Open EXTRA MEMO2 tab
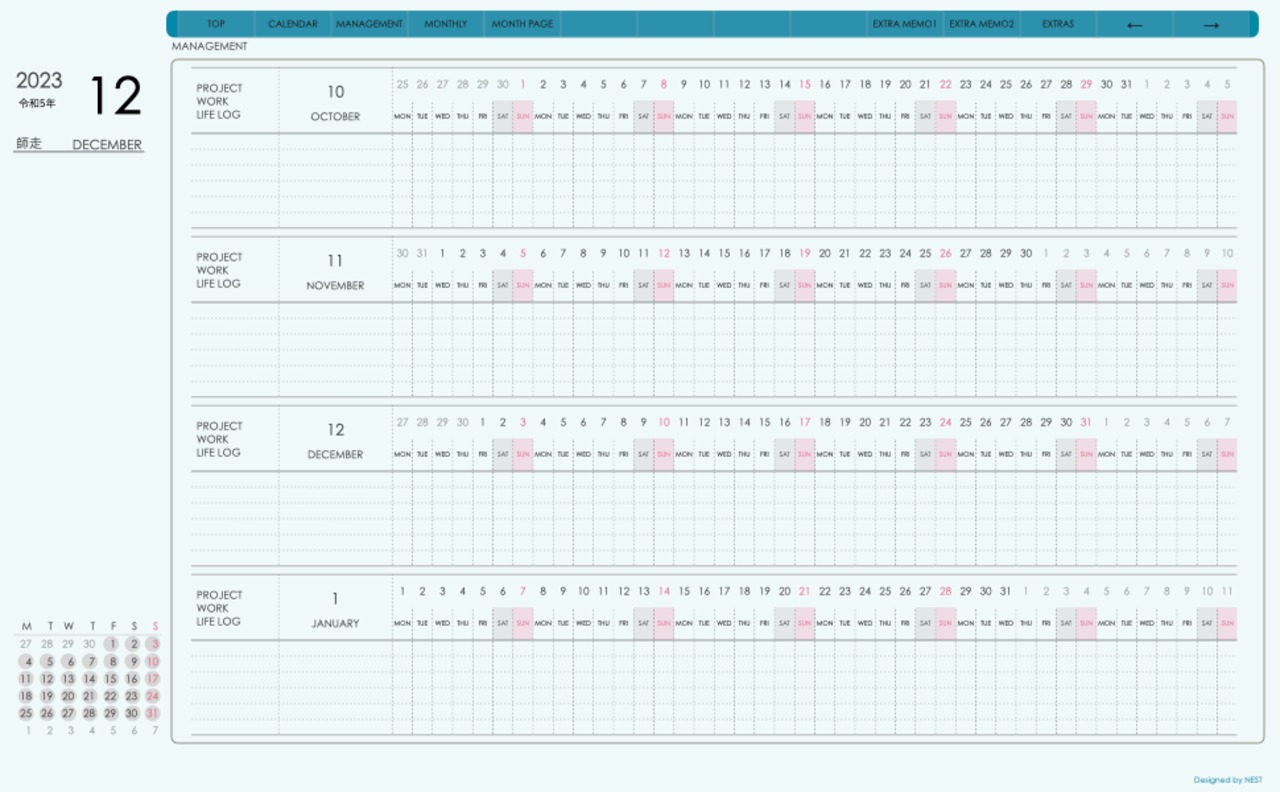The height and width of the screenshot is (792, 1280). 981,24
